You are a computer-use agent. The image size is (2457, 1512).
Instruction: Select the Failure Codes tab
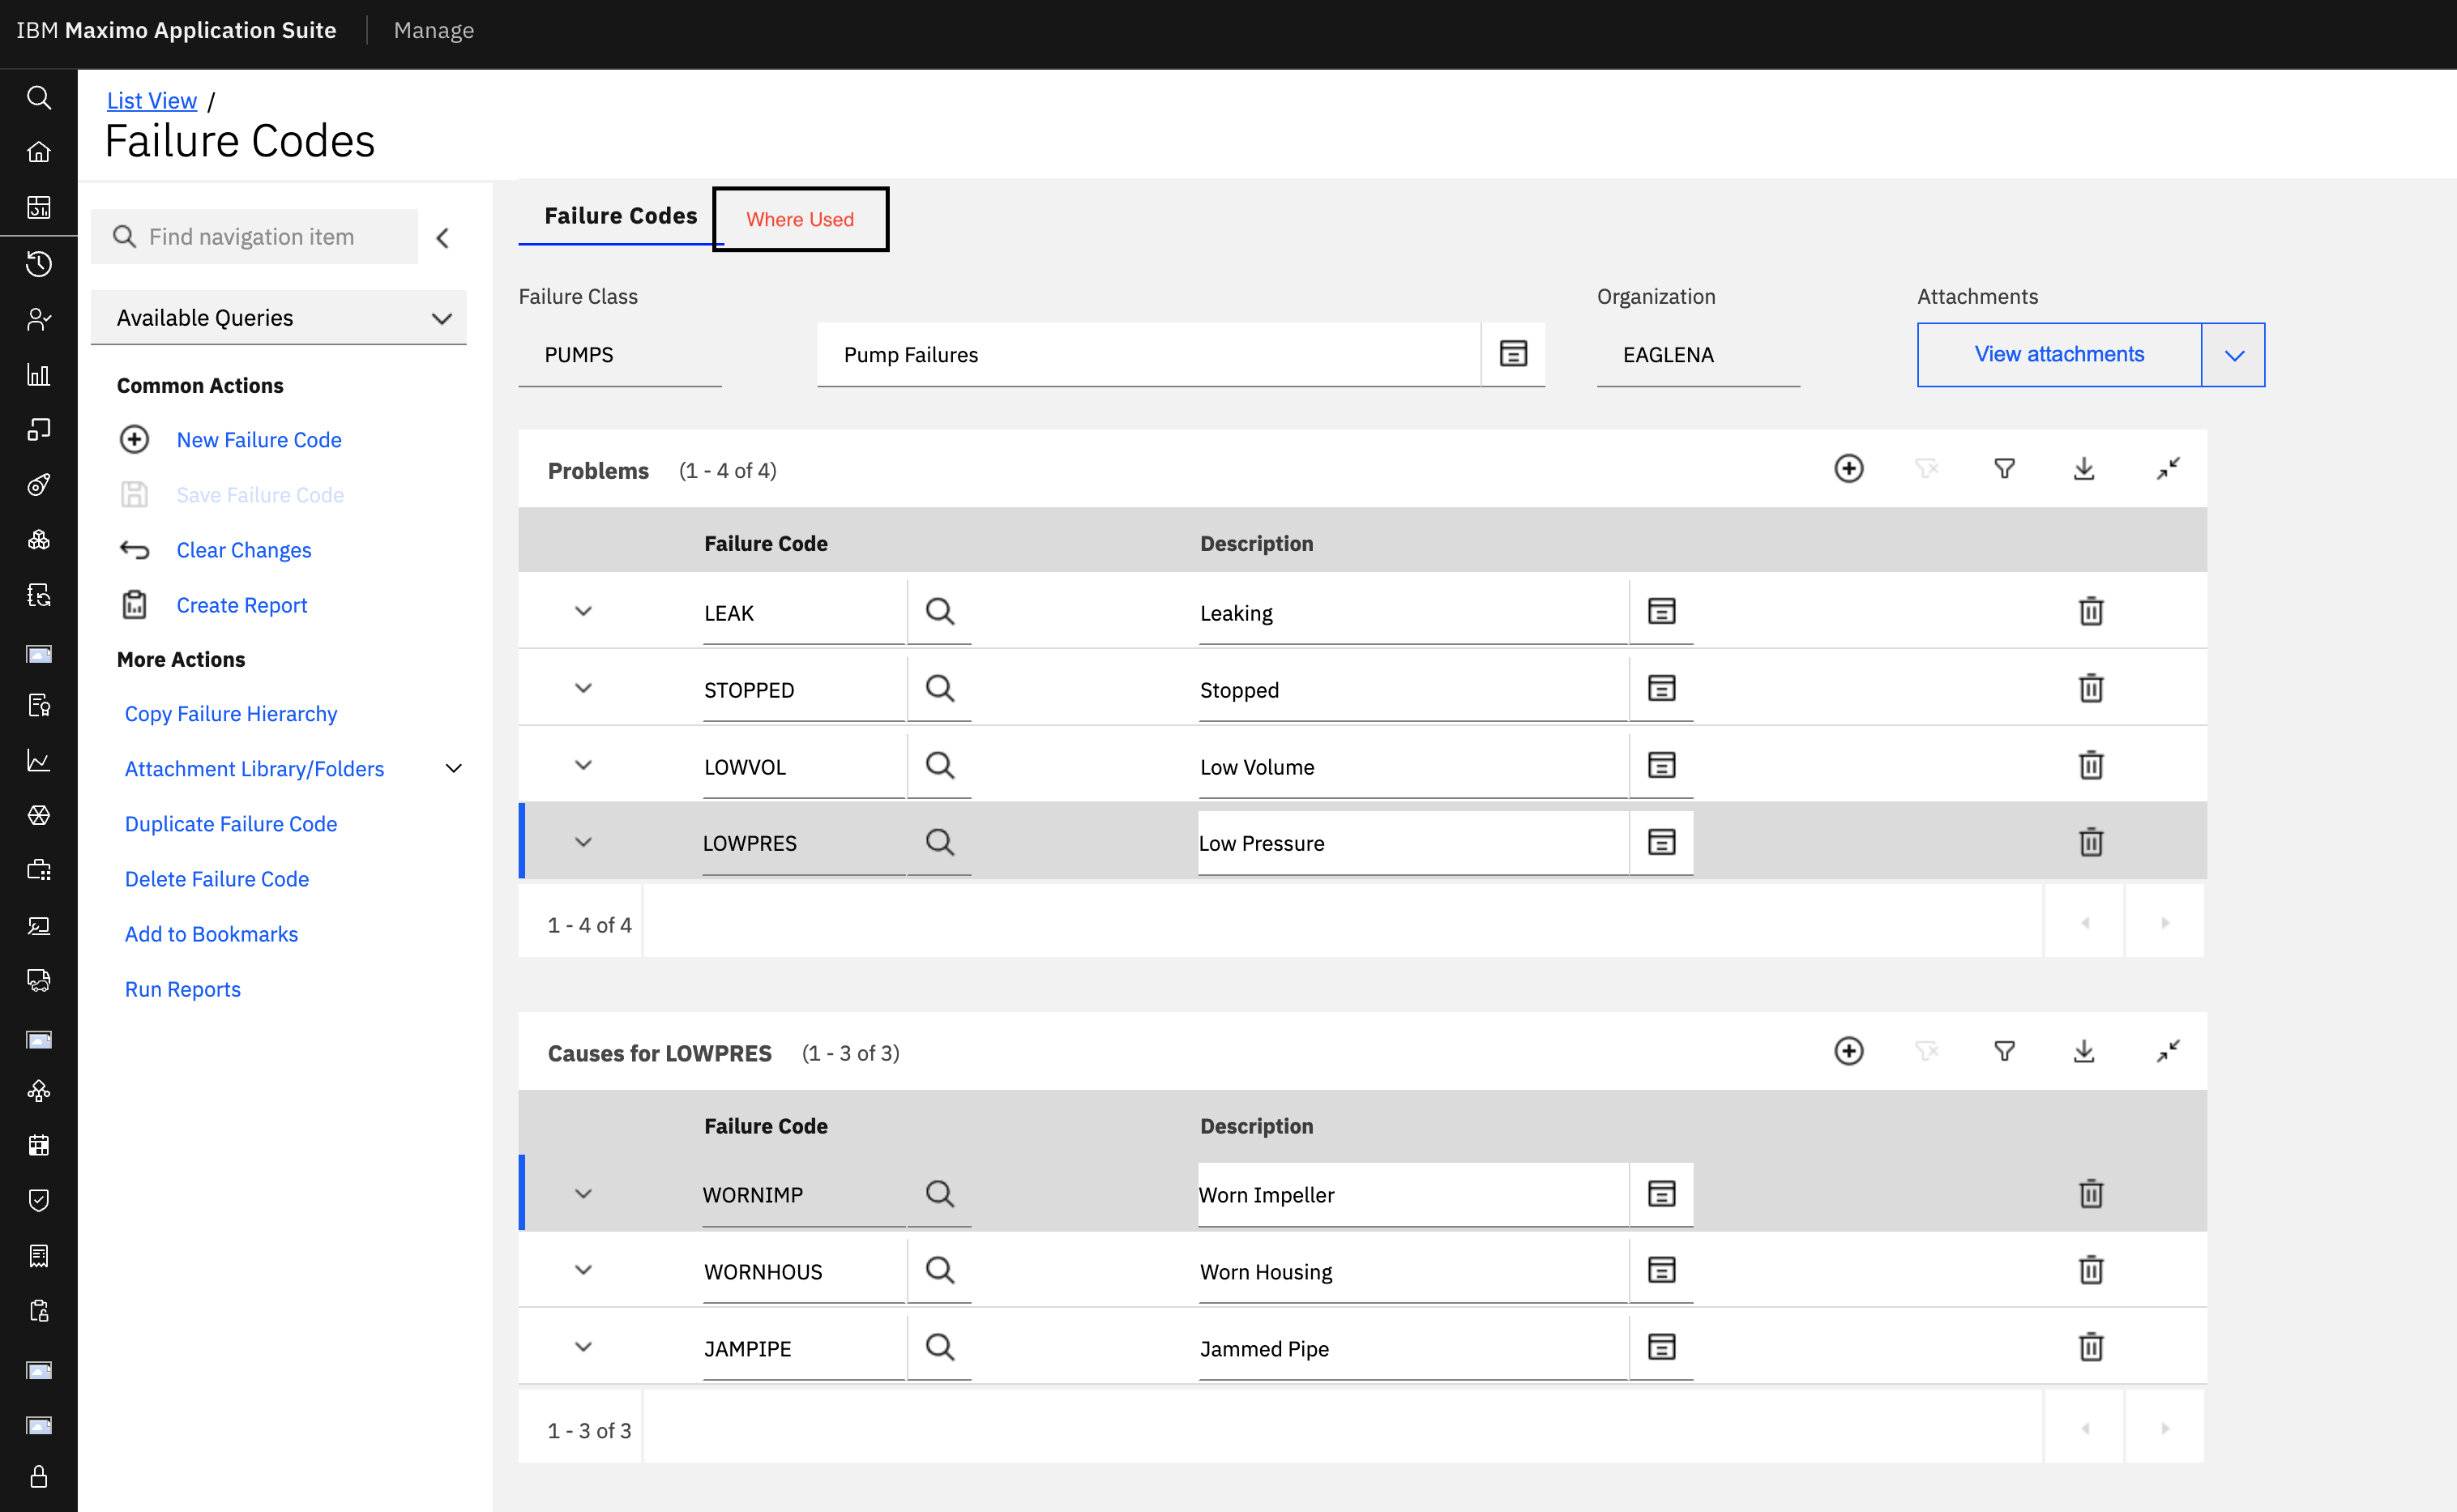pos(620,216)
